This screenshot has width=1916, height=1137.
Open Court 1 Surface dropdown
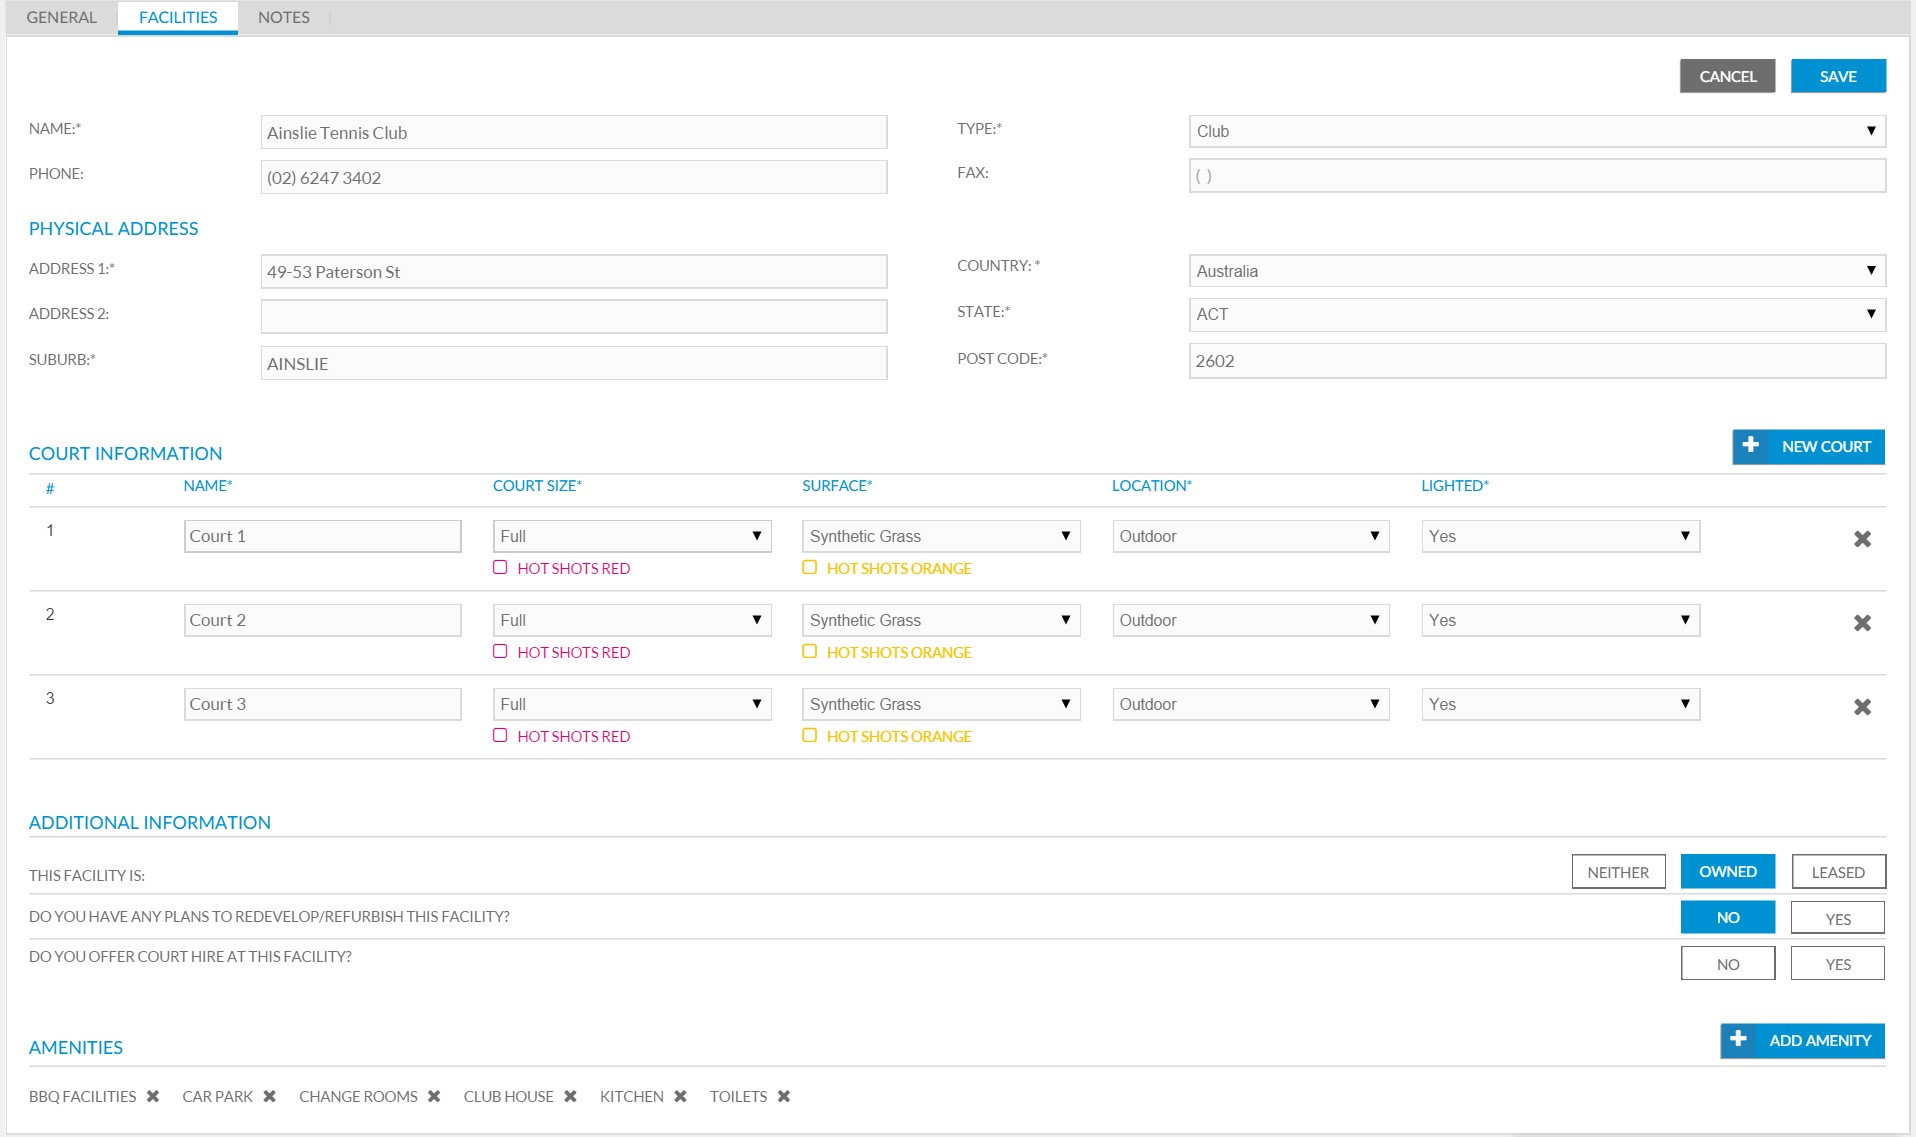click(941, 536)
